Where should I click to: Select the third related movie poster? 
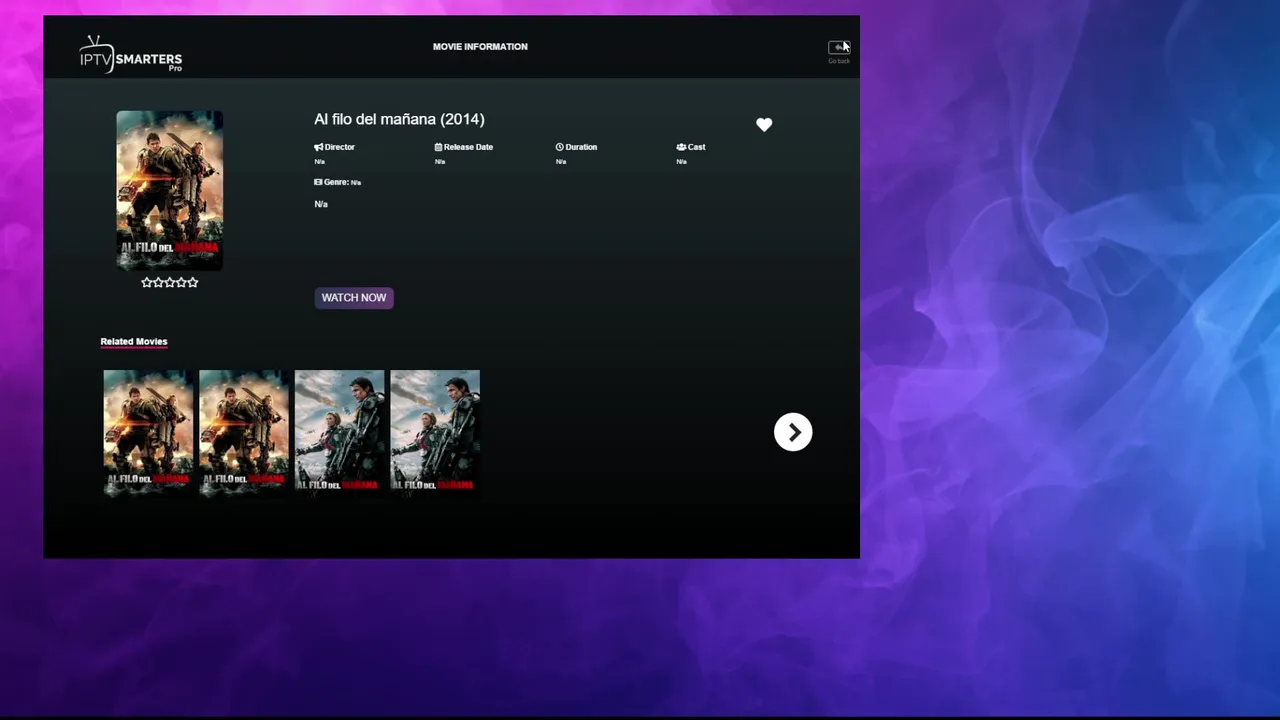[x=340, y=432]
